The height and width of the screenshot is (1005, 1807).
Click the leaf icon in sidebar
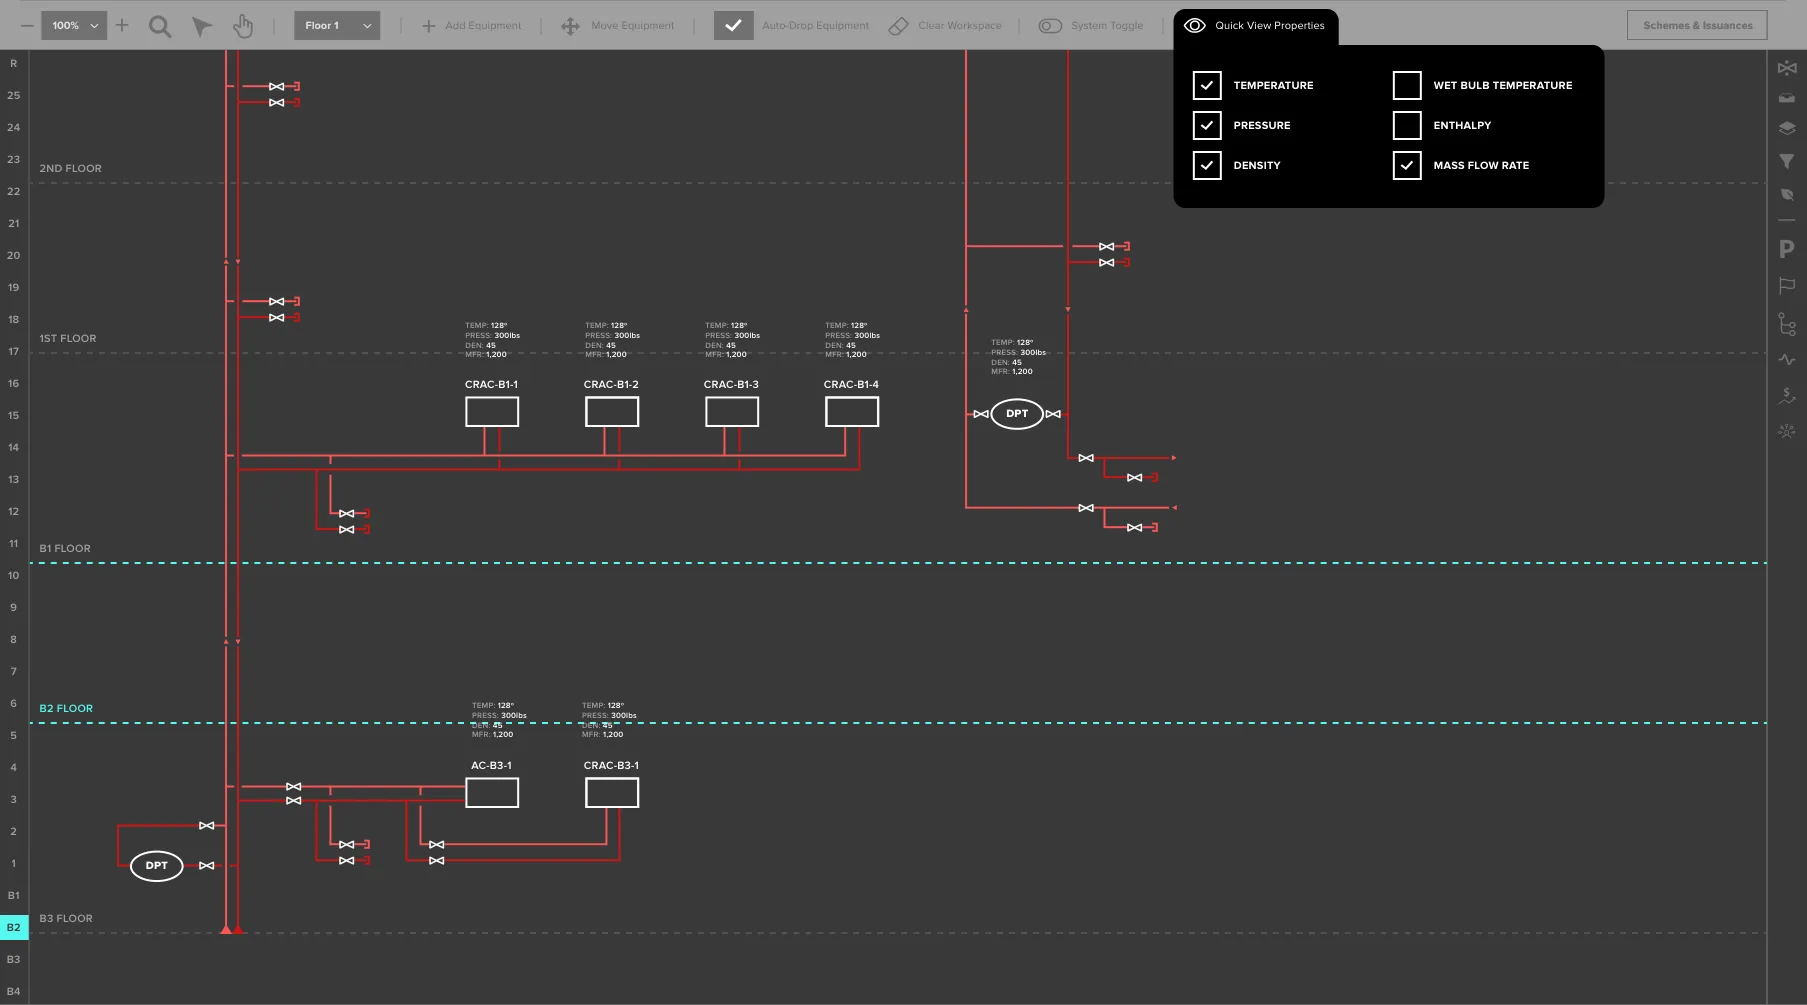1787,194
